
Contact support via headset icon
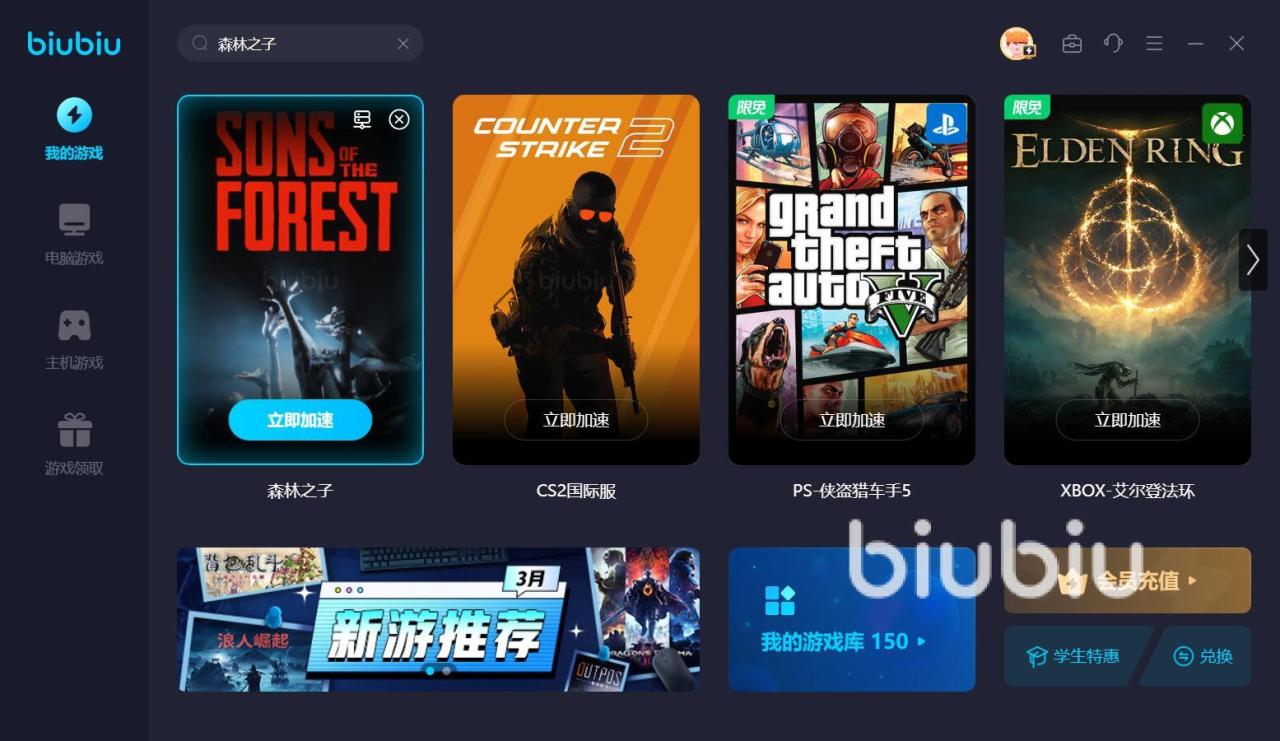(1113, 43)
